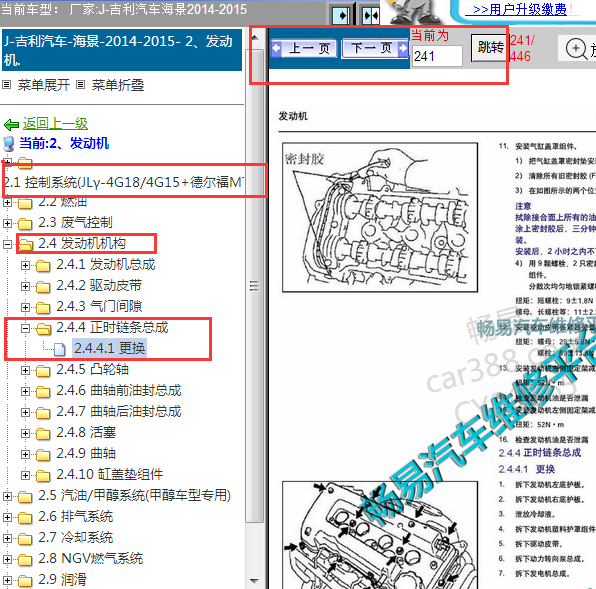Expand the 2.4.10 缸盖垫组件 node

coord(25,475)
